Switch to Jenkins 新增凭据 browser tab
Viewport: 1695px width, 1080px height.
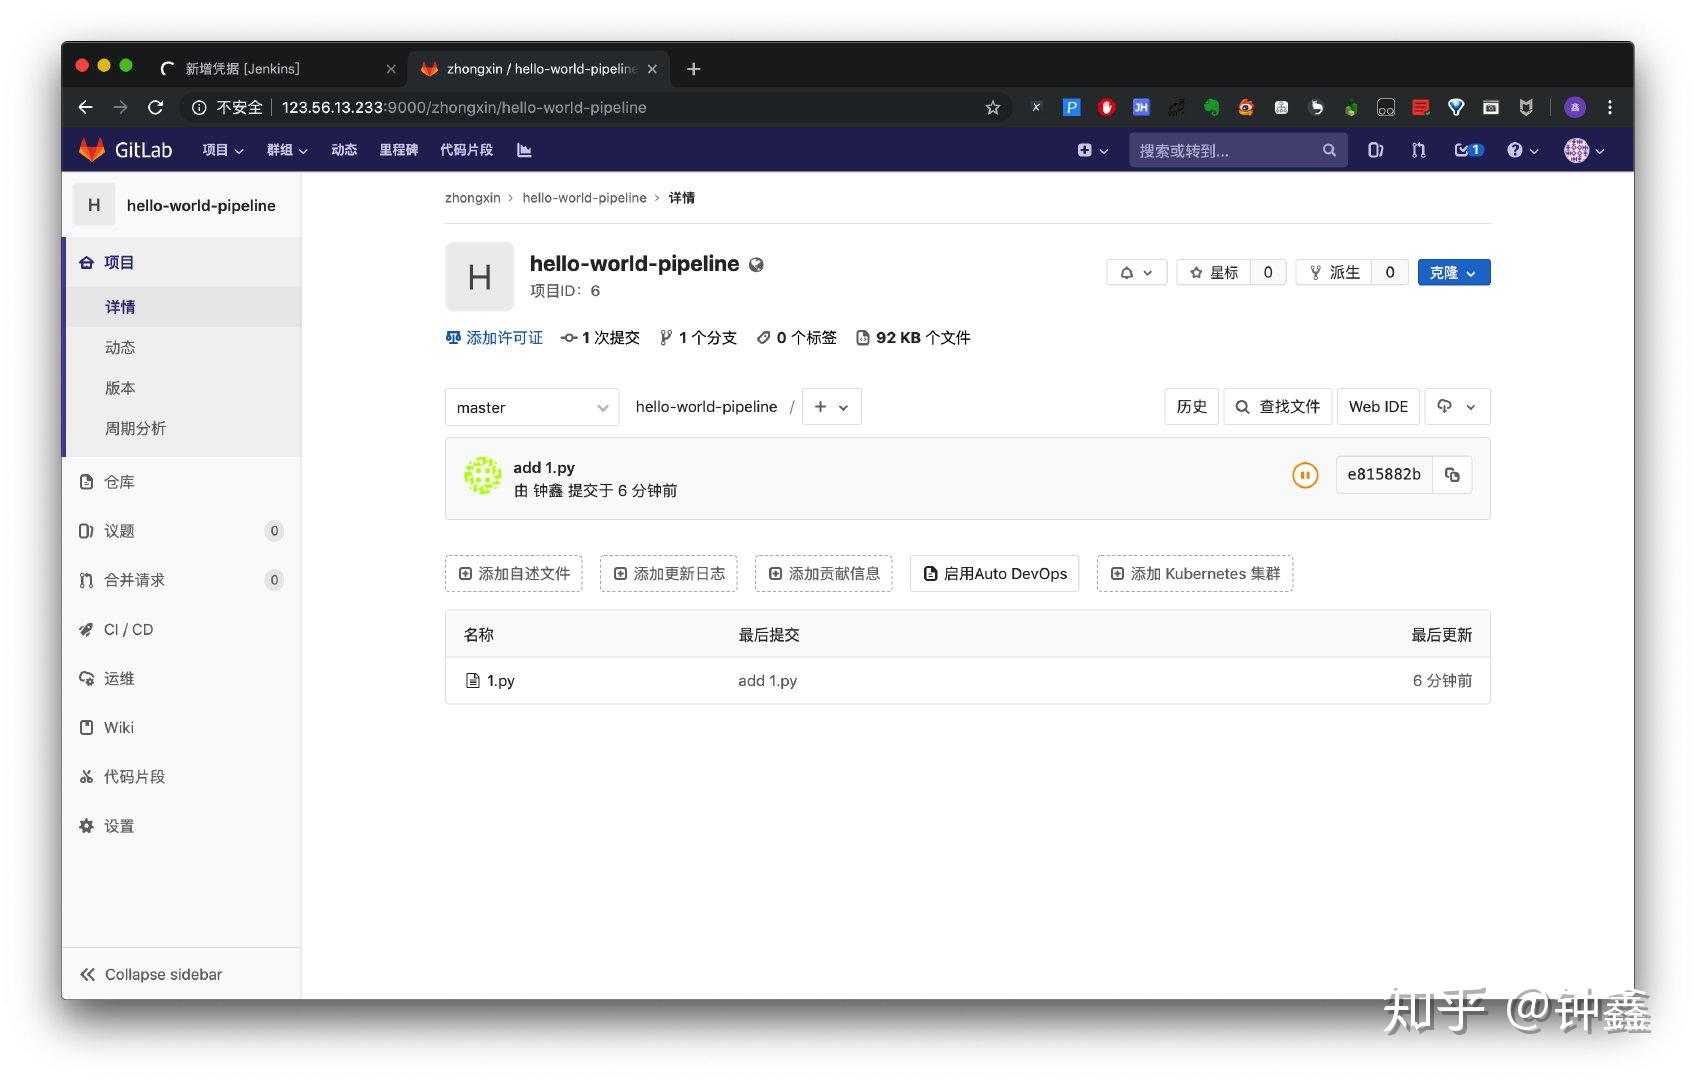point(275,68)
